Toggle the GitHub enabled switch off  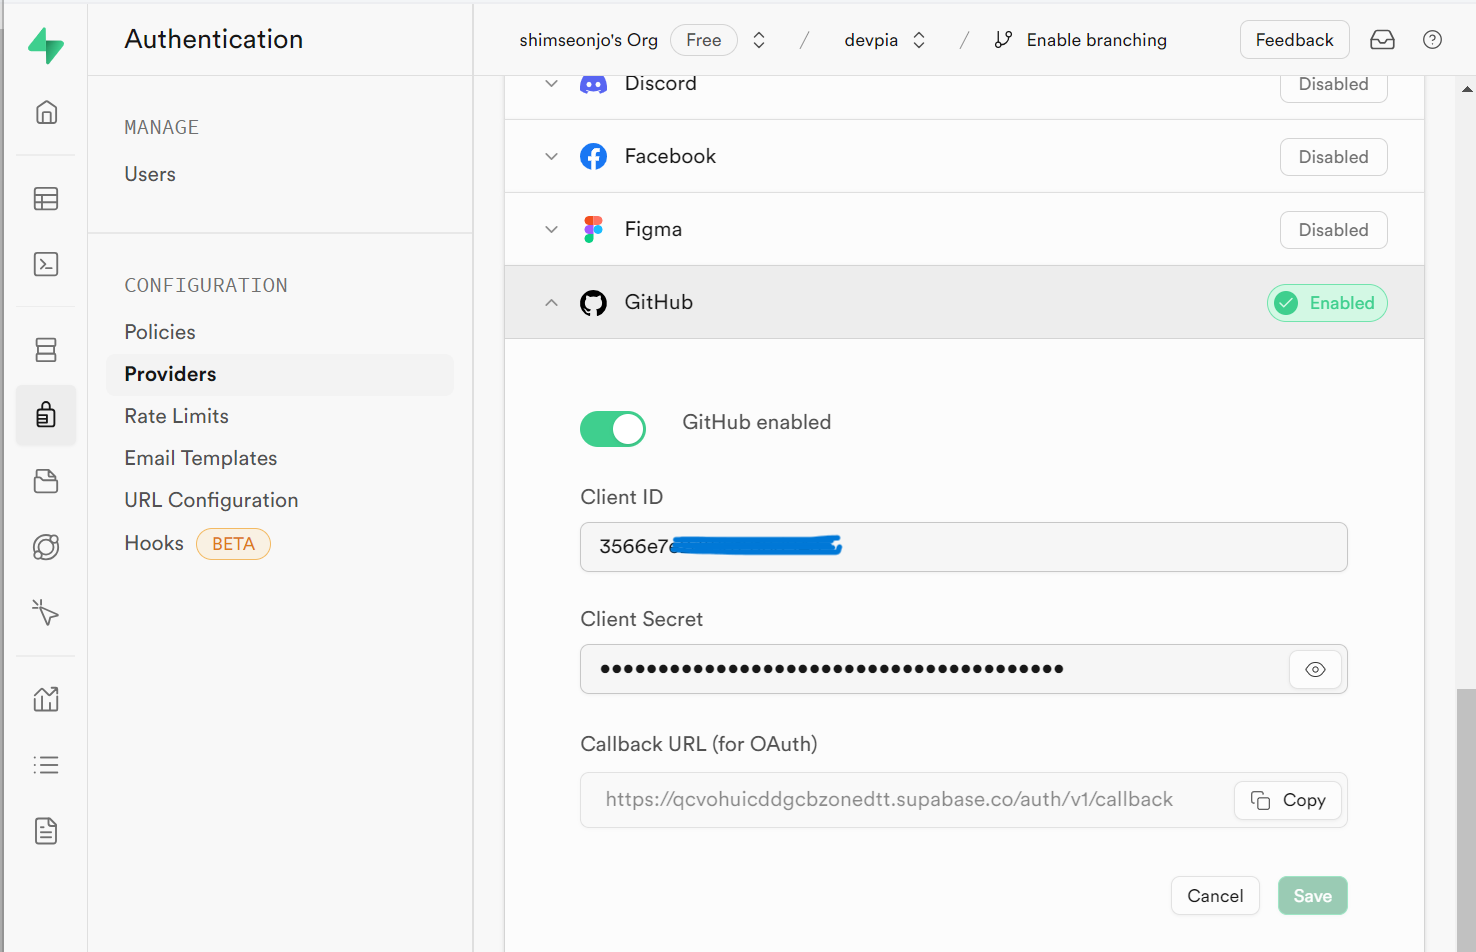coord(612,429)
